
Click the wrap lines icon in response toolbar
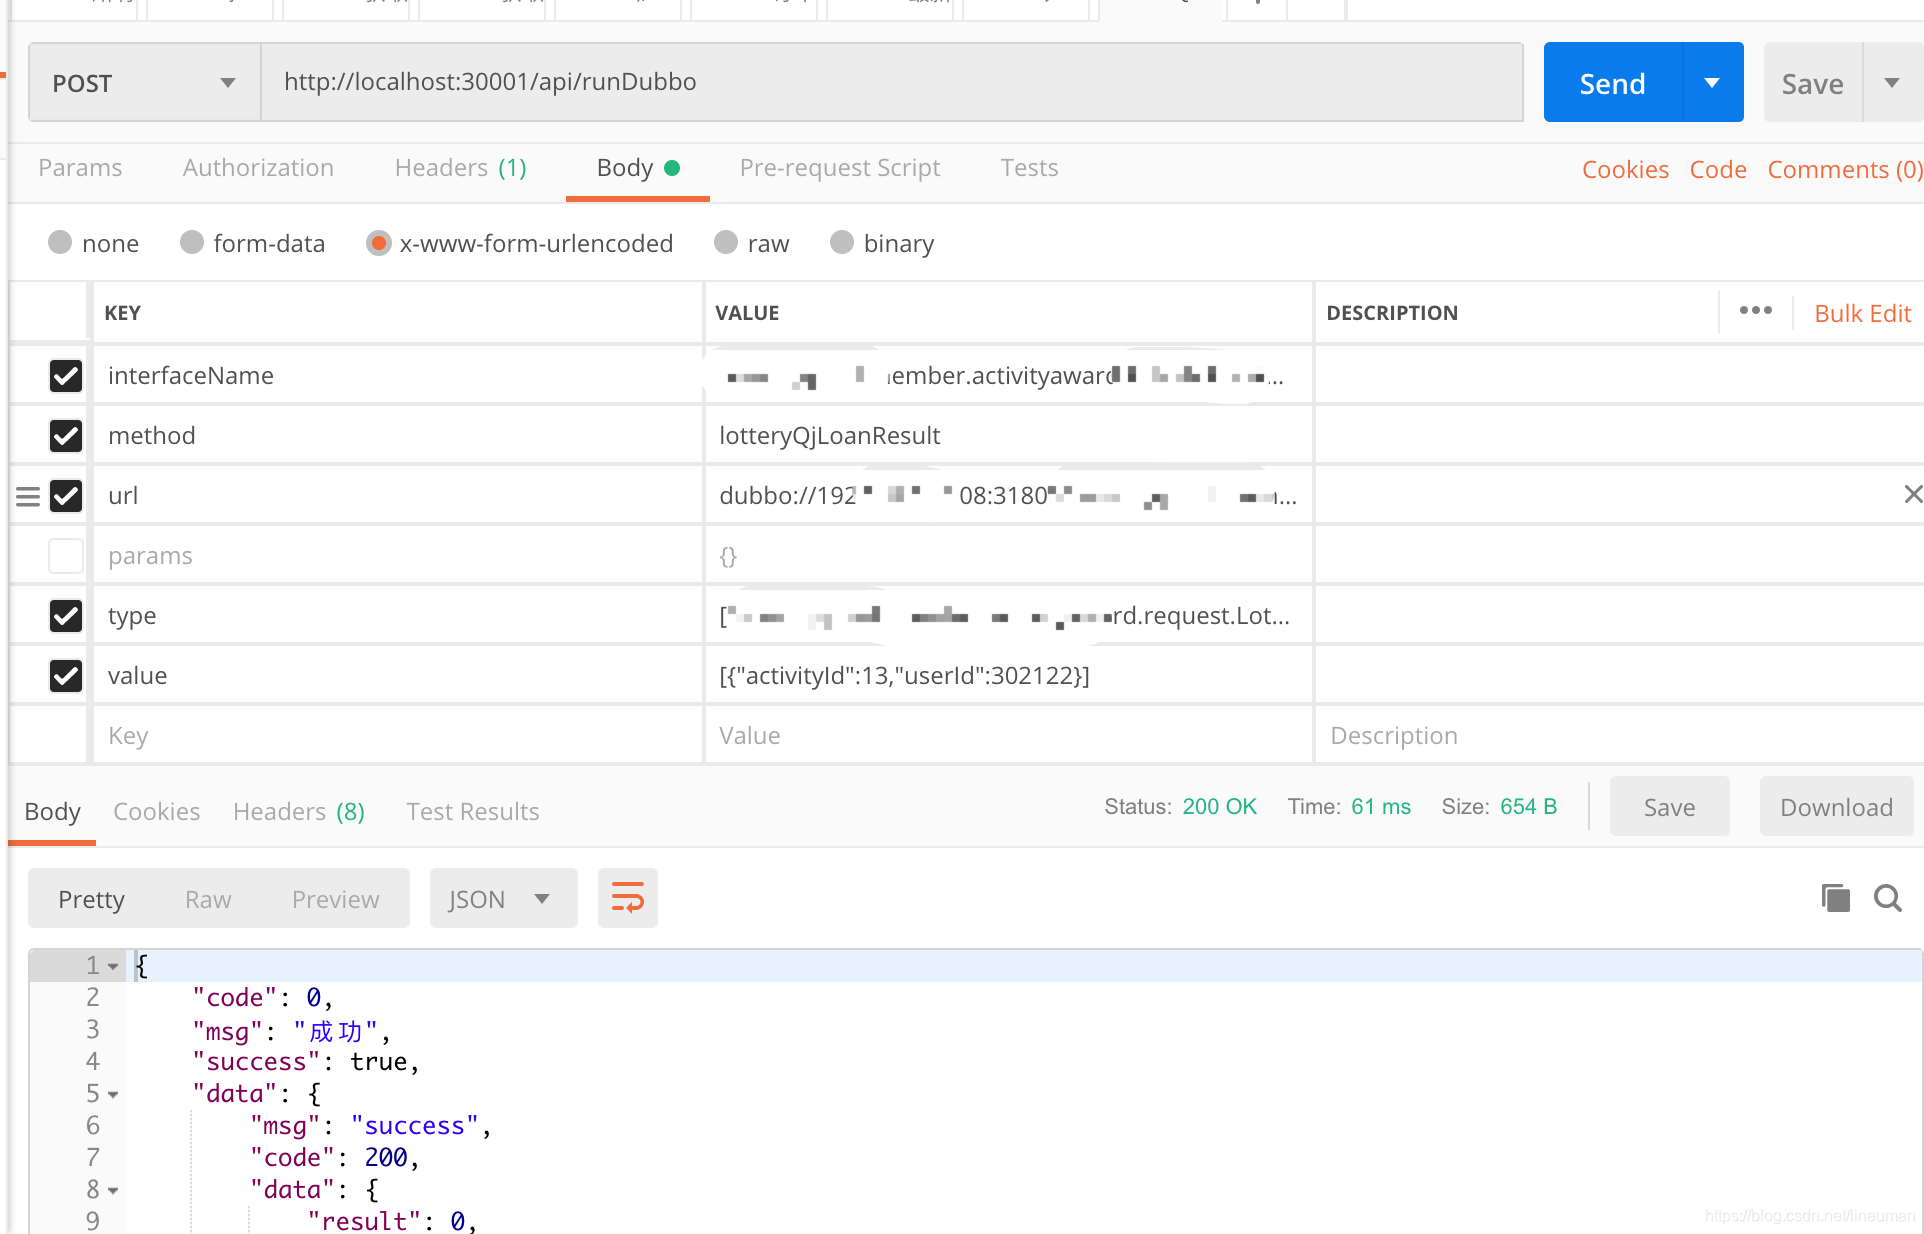point(627,898)
